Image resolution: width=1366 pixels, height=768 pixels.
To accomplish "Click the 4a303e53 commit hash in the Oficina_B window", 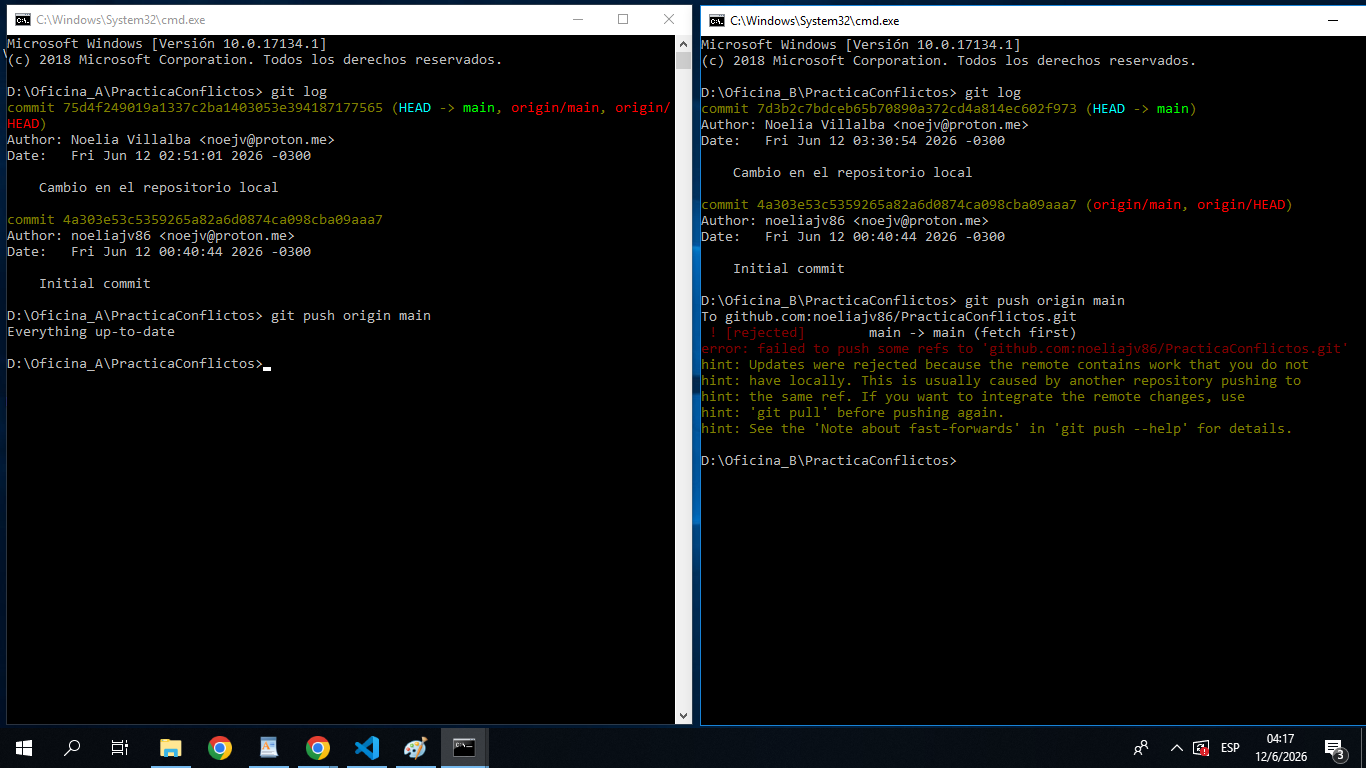I will point(917,204).
